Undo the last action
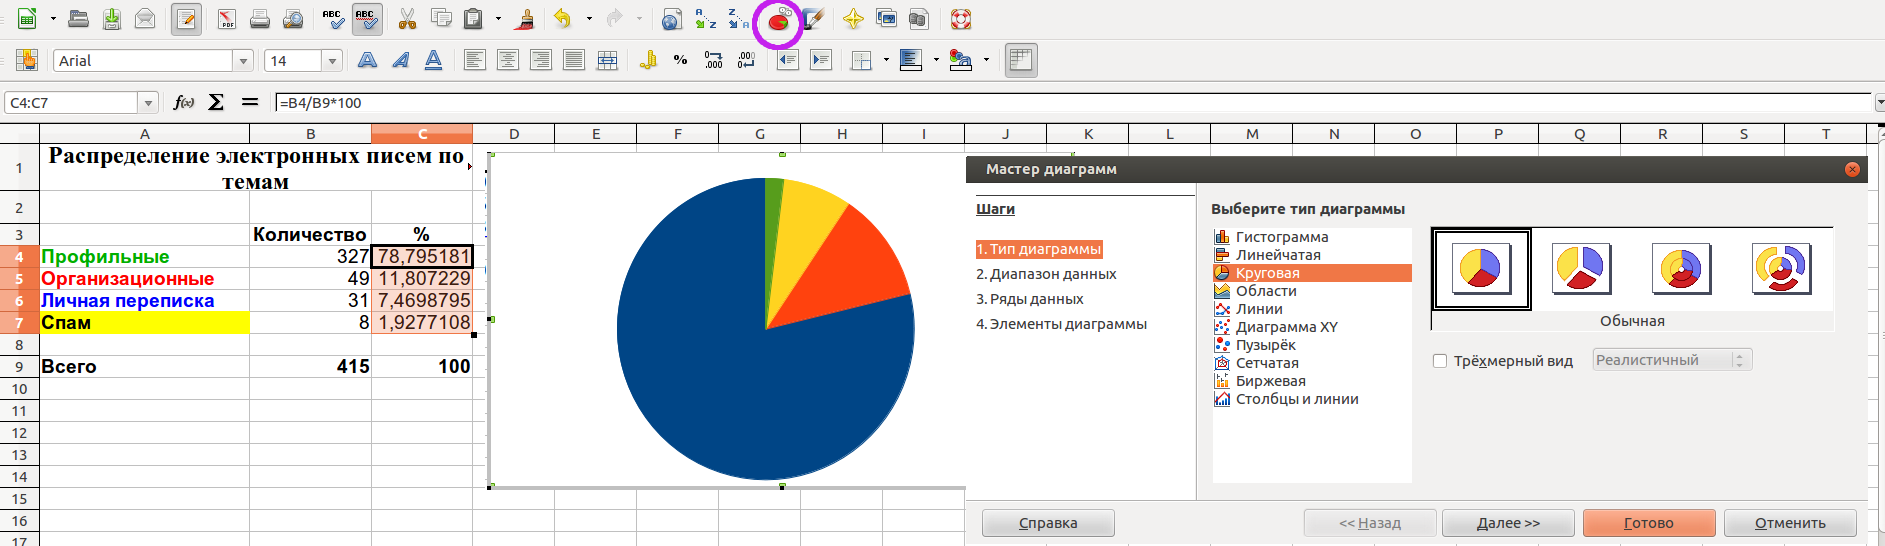Screen dimensions: 1885x546 point(563,19)
